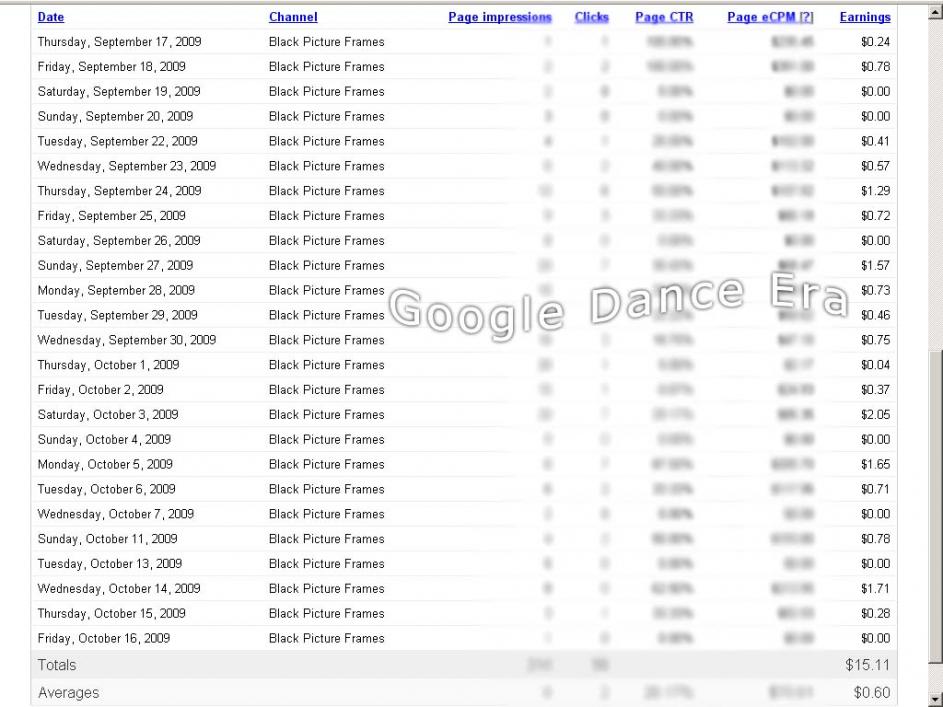Select date Friday, September 18, 2009
This screenshot has width=943, height=707.
tap(111, 67)
